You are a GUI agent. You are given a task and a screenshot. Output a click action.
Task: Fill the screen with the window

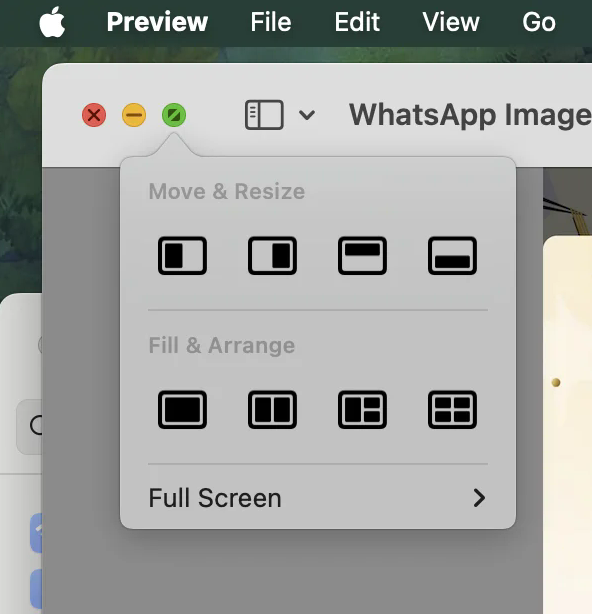182,410
